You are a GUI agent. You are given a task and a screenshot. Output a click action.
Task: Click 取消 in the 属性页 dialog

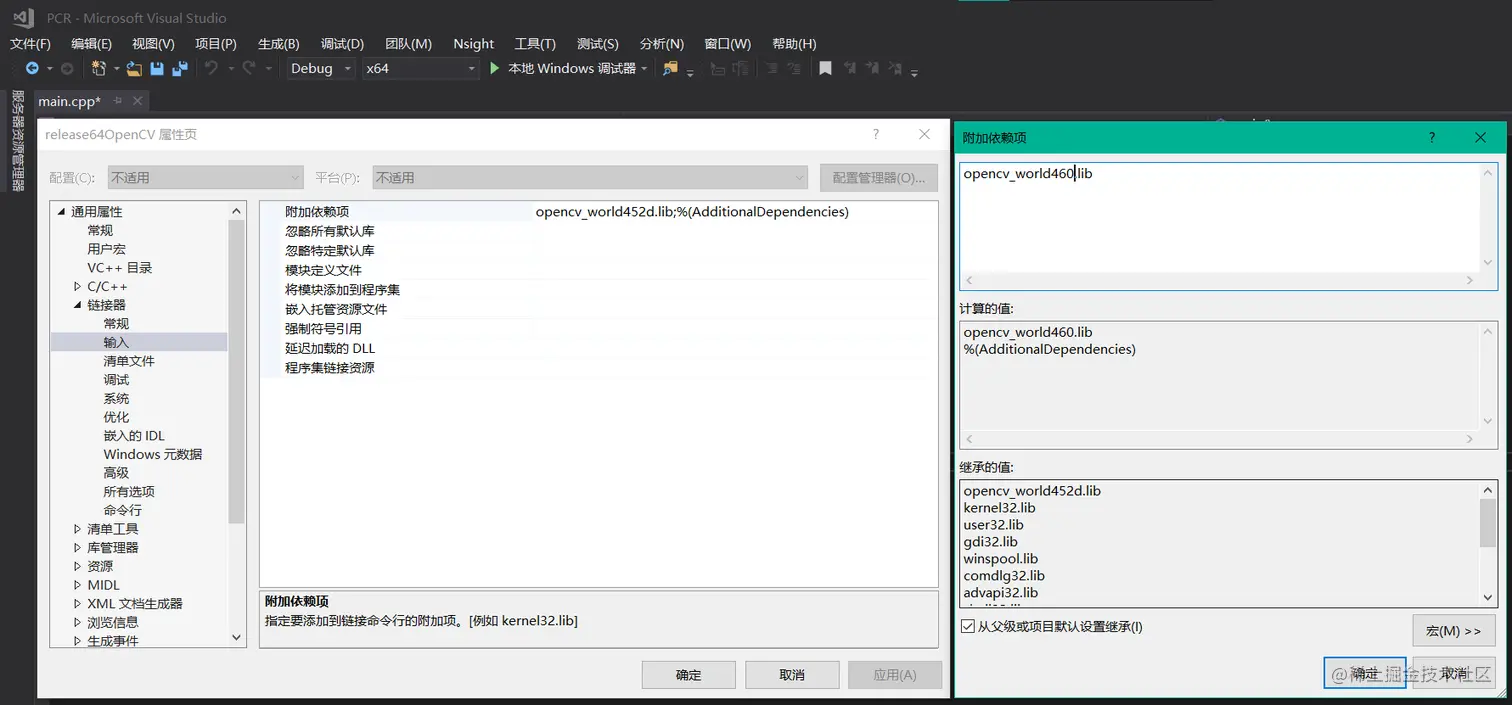(792, 675)
